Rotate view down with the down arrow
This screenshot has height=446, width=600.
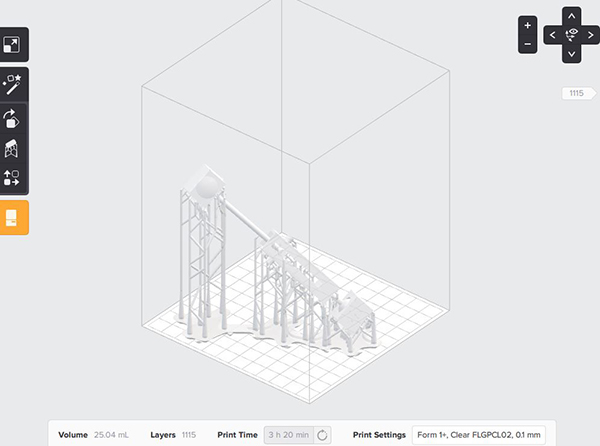pyautogui.click(x=572, y=54)
